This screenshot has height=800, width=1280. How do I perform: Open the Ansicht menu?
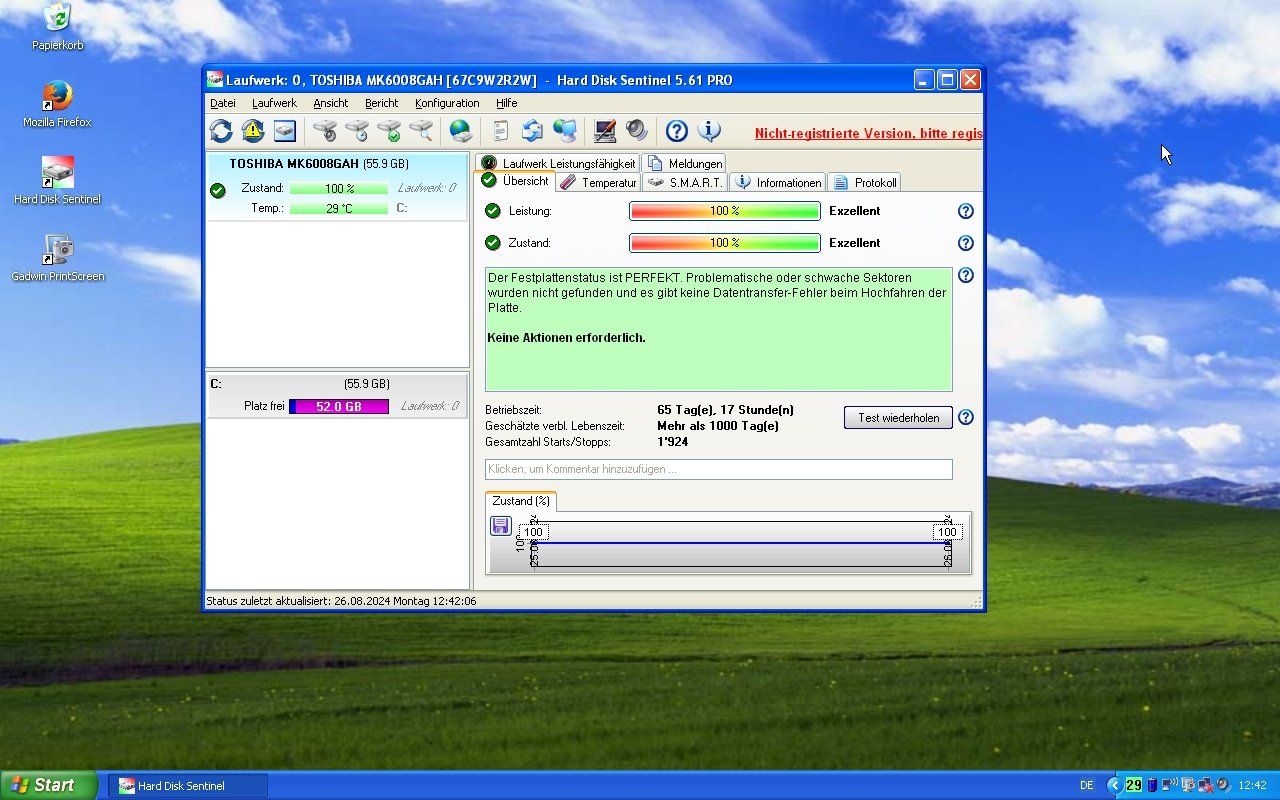[331, 103]
